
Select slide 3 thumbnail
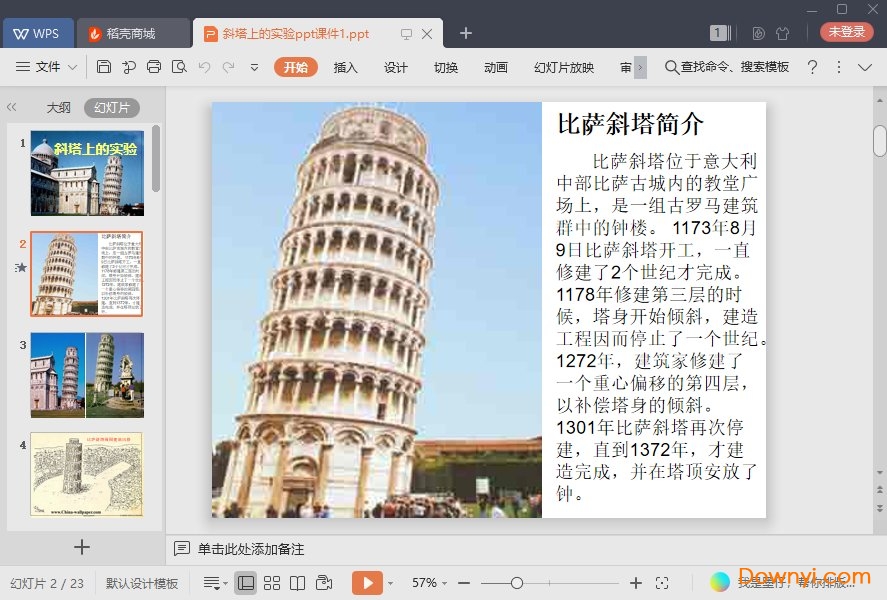pyautogui.click(x=87, y=375)
